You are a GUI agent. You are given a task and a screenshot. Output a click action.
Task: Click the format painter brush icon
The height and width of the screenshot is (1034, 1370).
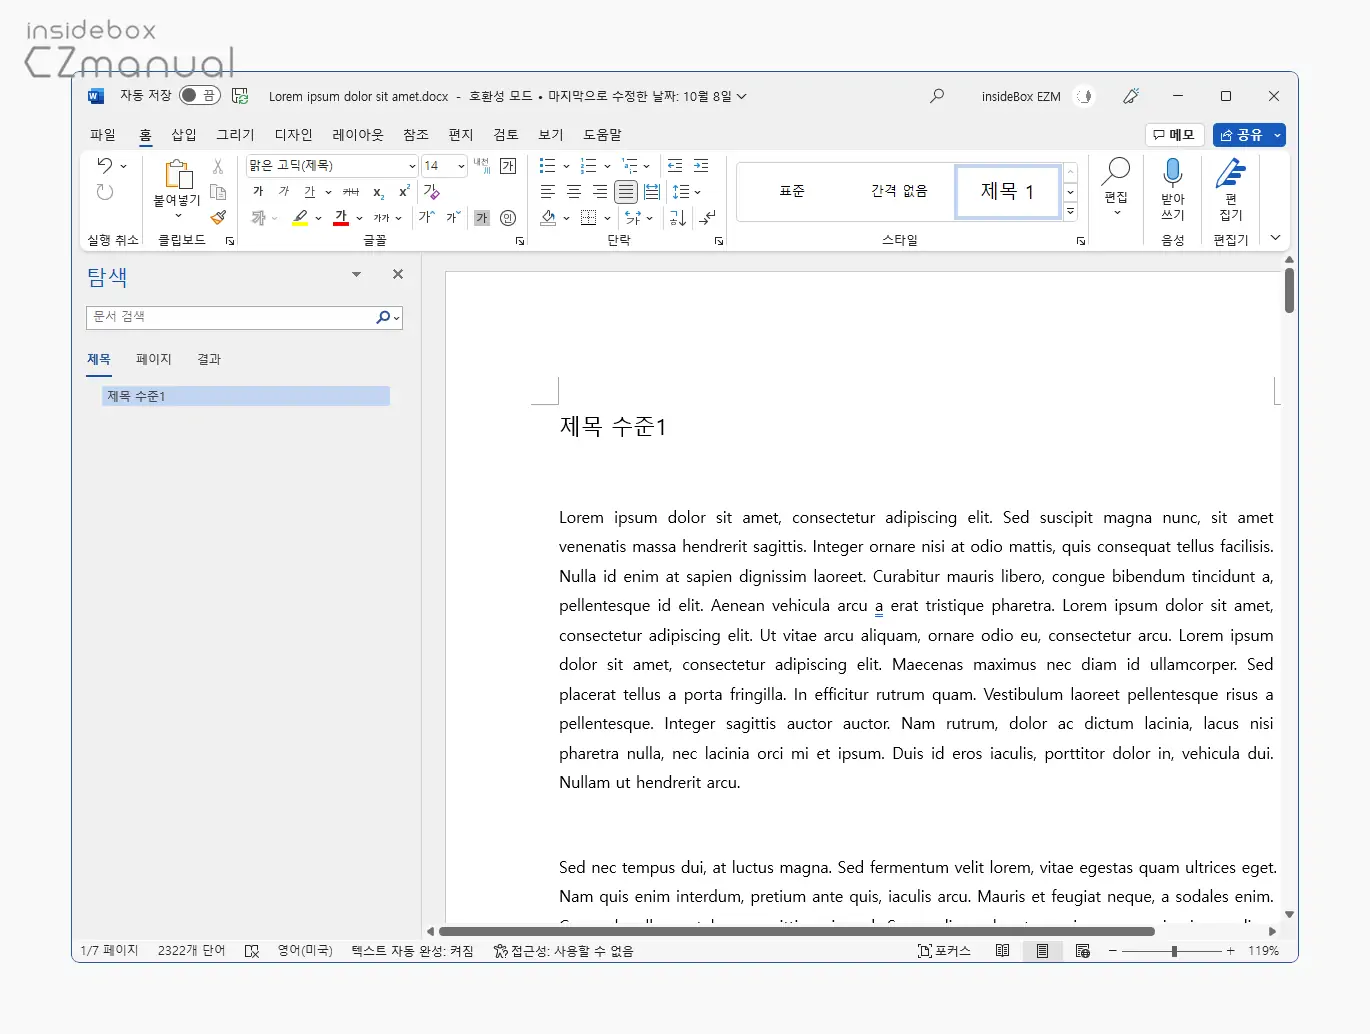(x=219, y=217)
